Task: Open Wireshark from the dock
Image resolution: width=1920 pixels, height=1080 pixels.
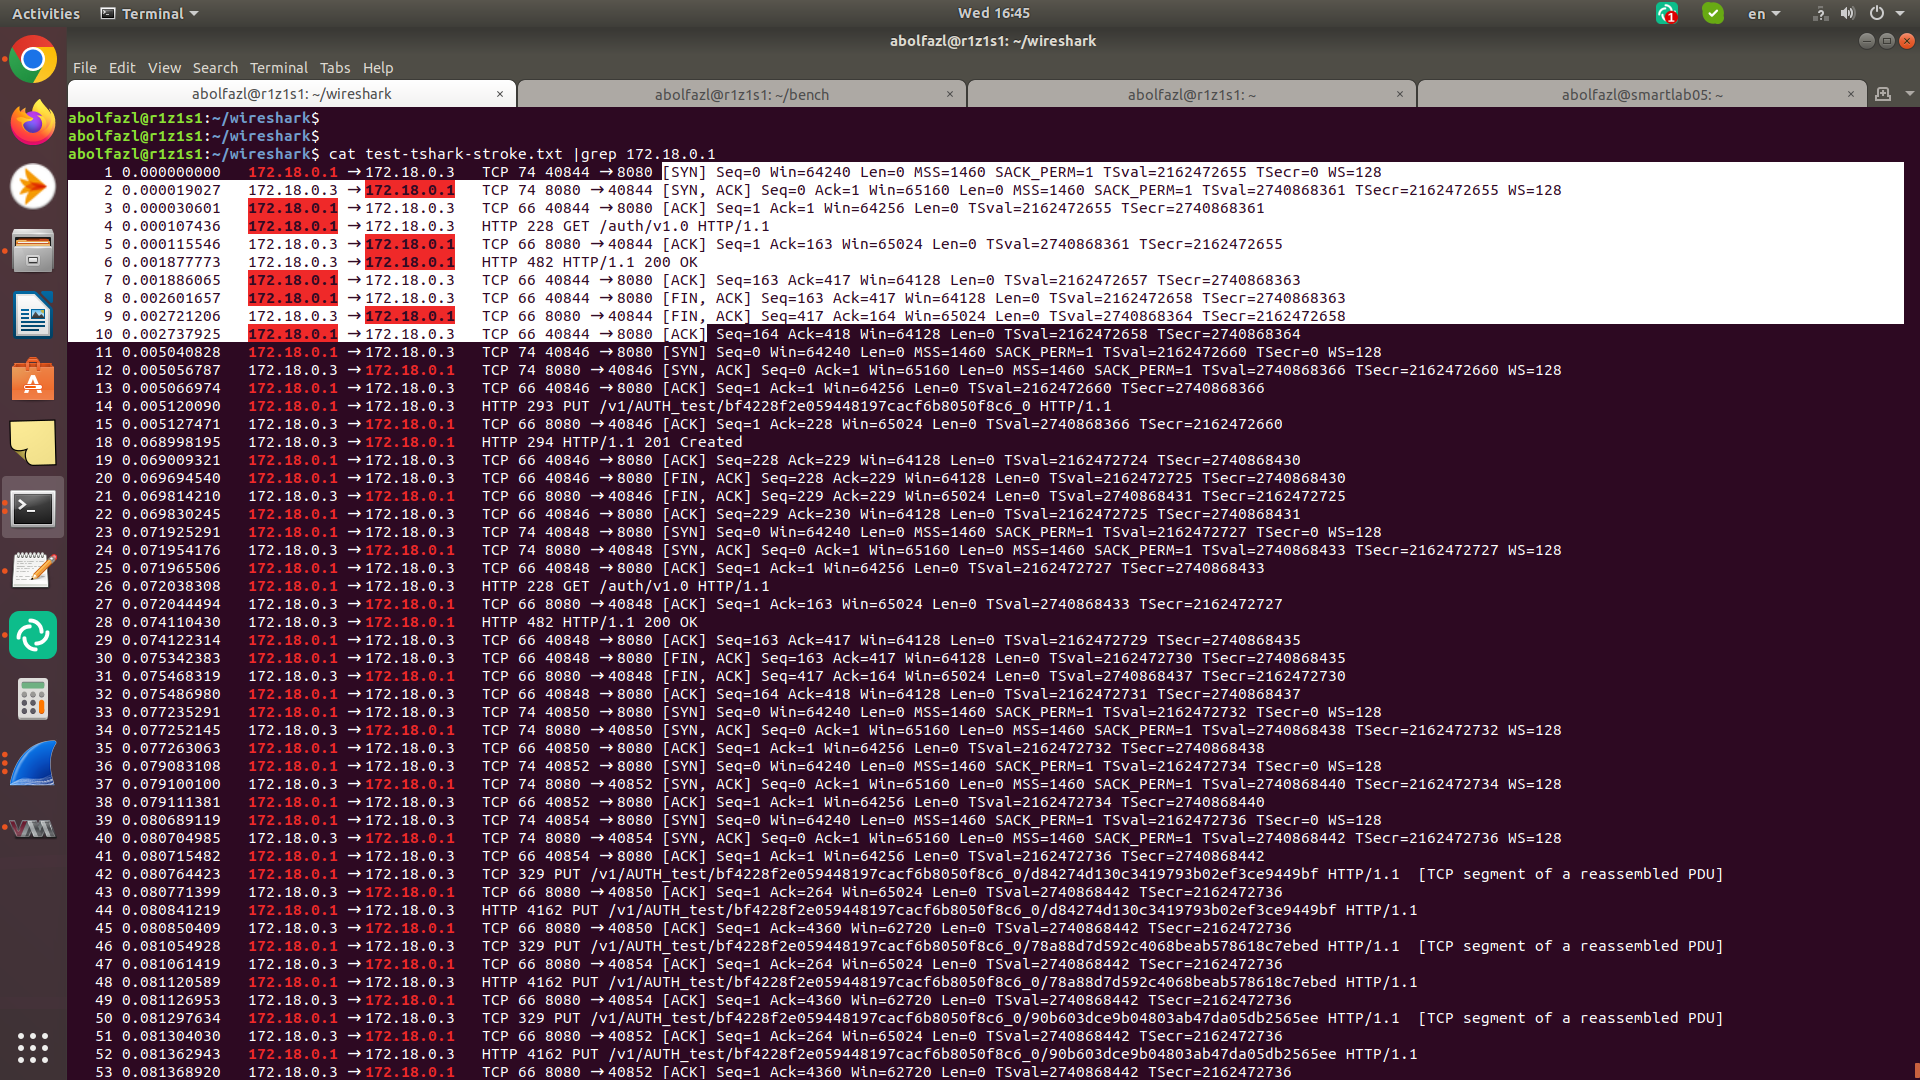Action: [x=33, y=765]
